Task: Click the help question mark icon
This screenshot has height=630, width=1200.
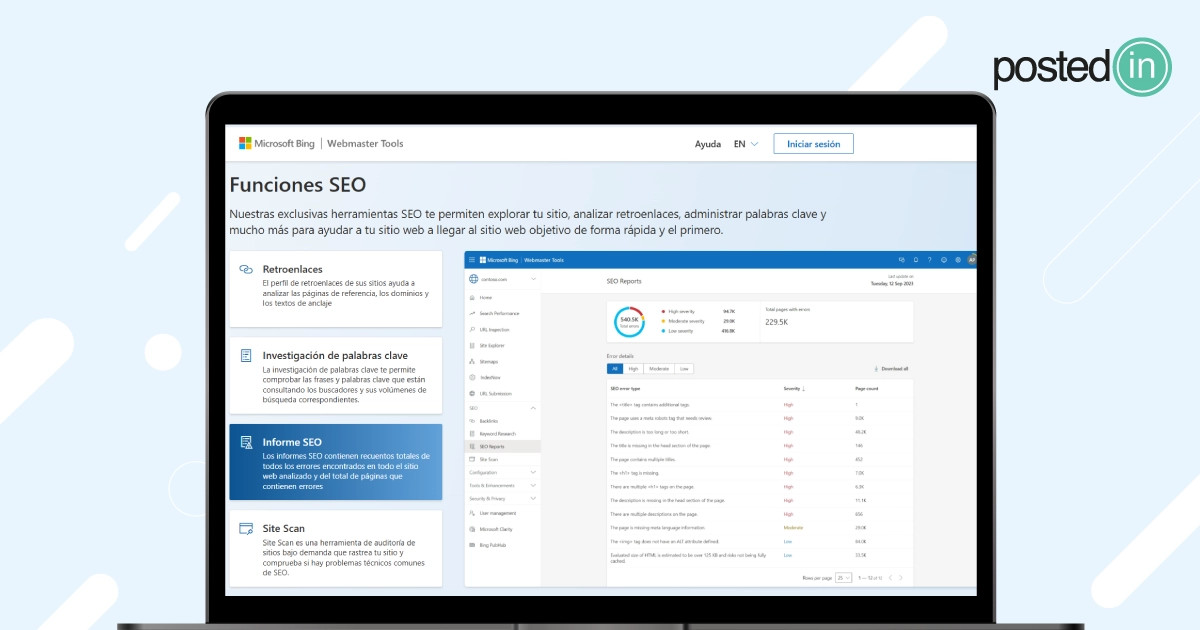Action: pyautogui.click(x=930, y=260)
